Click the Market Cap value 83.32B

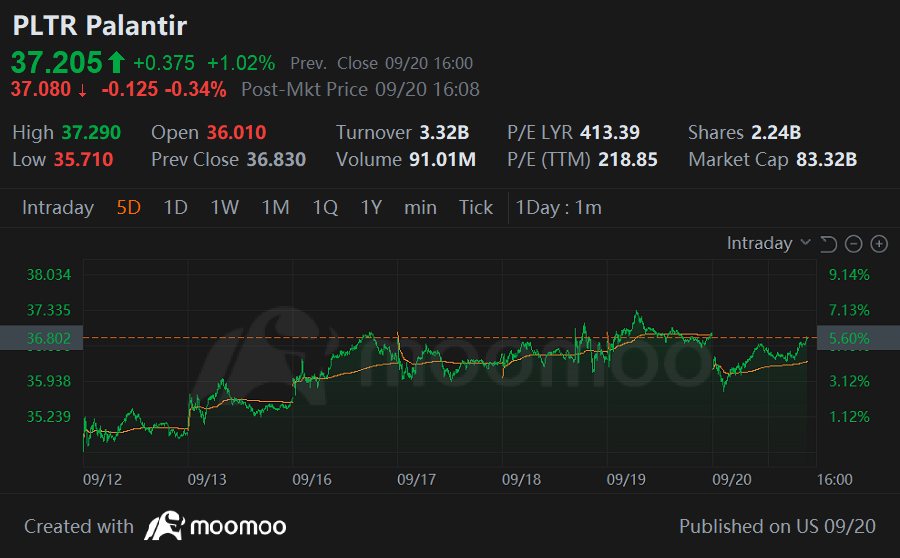[827, 160]
